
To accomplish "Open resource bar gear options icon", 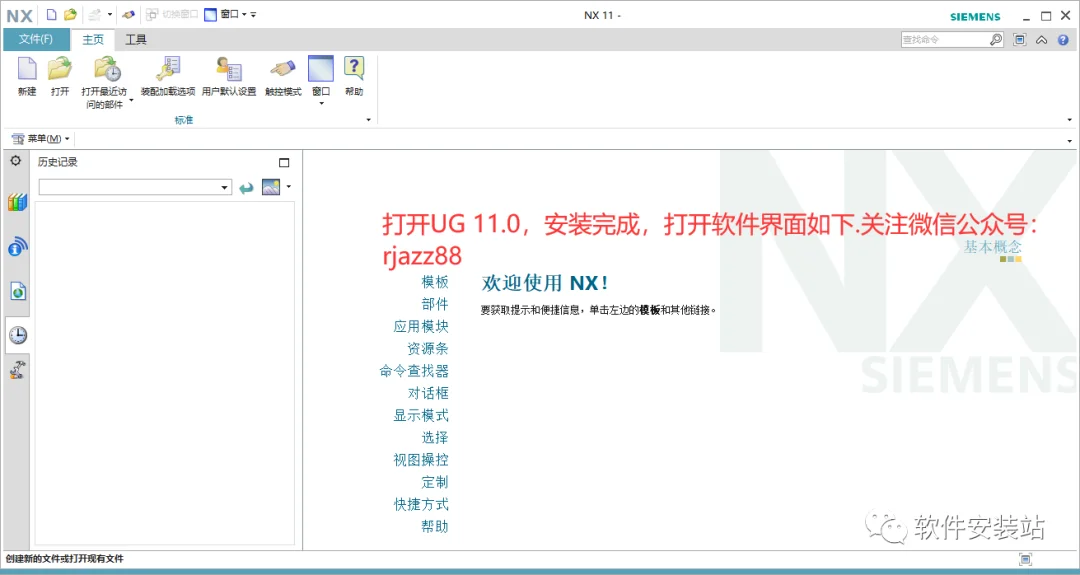I will [x=15, y=161].
